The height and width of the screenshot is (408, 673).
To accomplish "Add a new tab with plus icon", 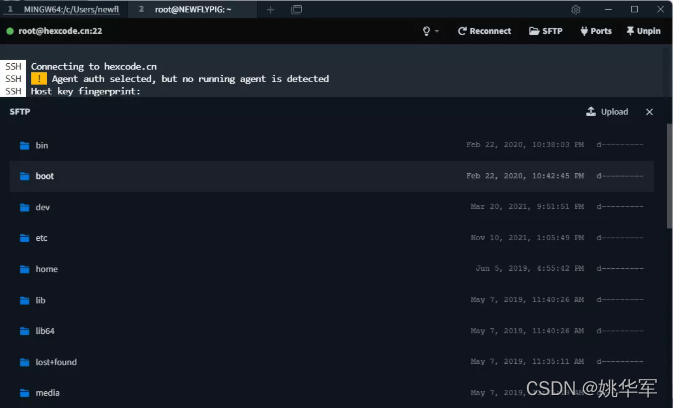I will [x=270, y=9].
